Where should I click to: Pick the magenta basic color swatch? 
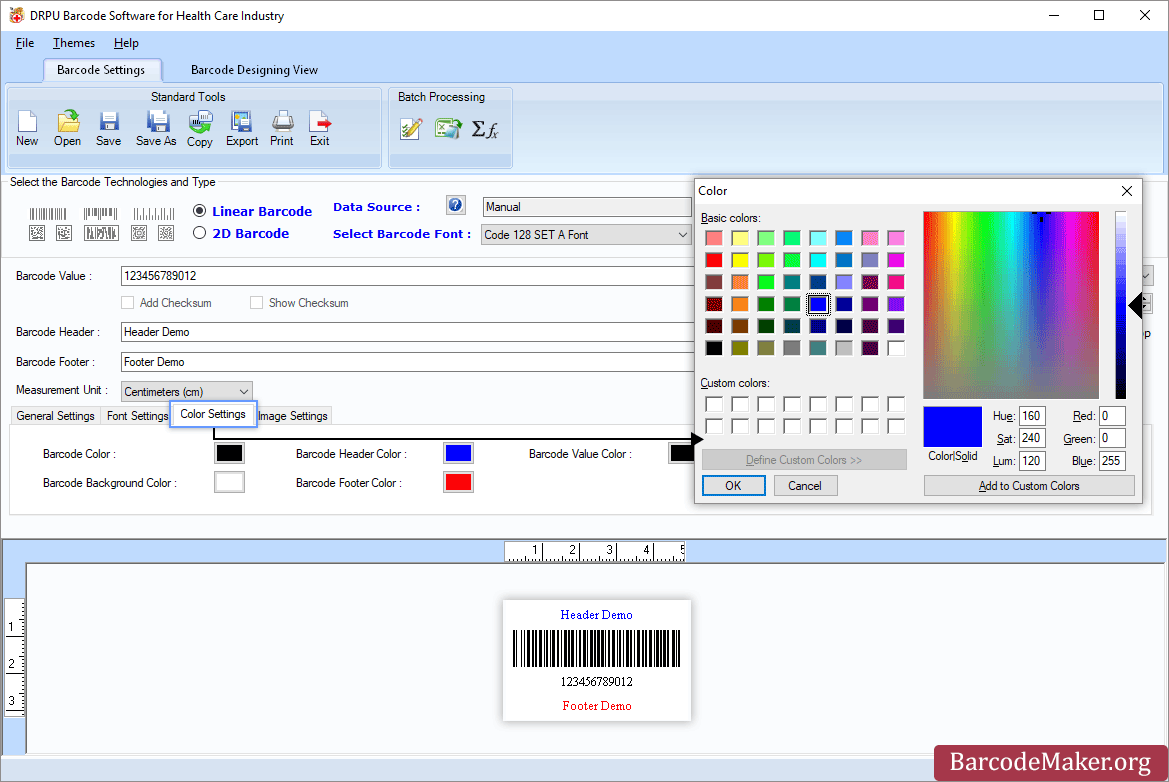[x=896, y=260]
